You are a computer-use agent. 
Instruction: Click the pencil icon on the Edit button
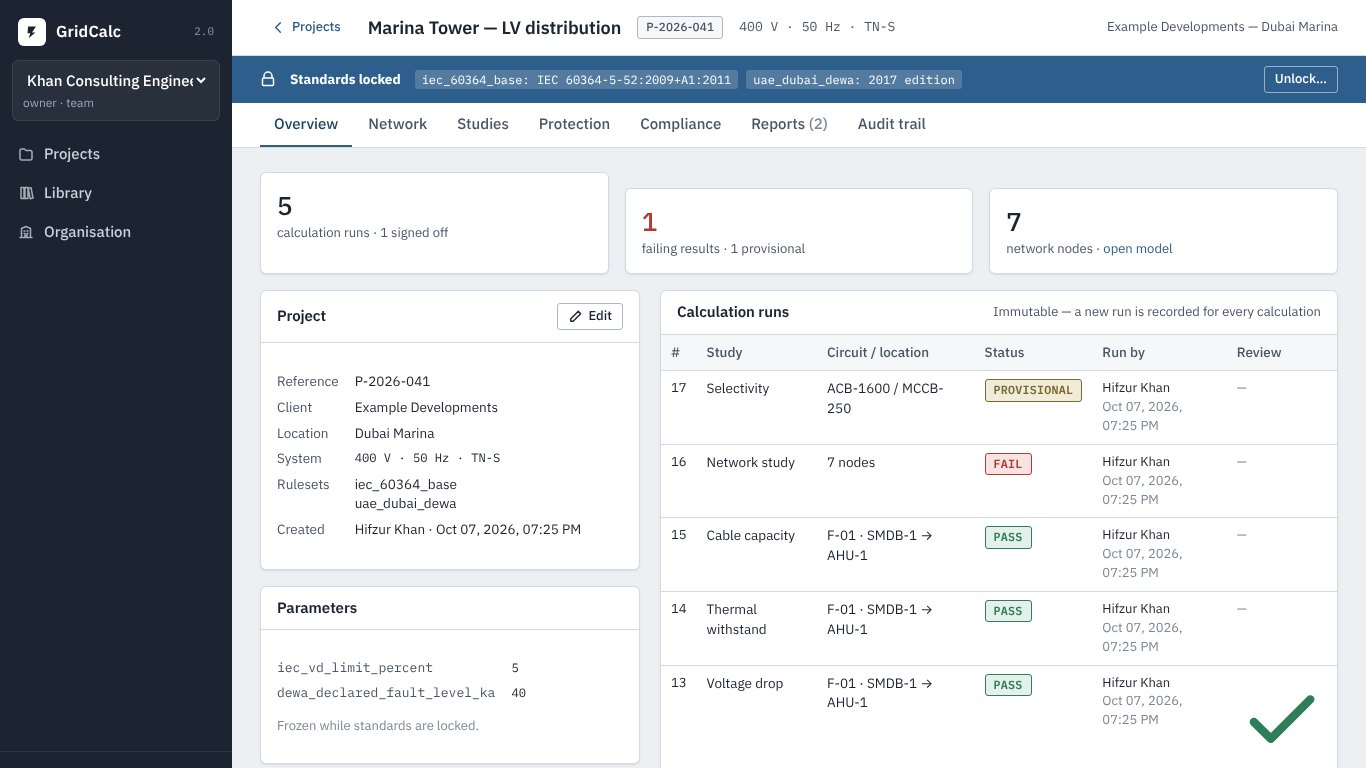[575, 316]
